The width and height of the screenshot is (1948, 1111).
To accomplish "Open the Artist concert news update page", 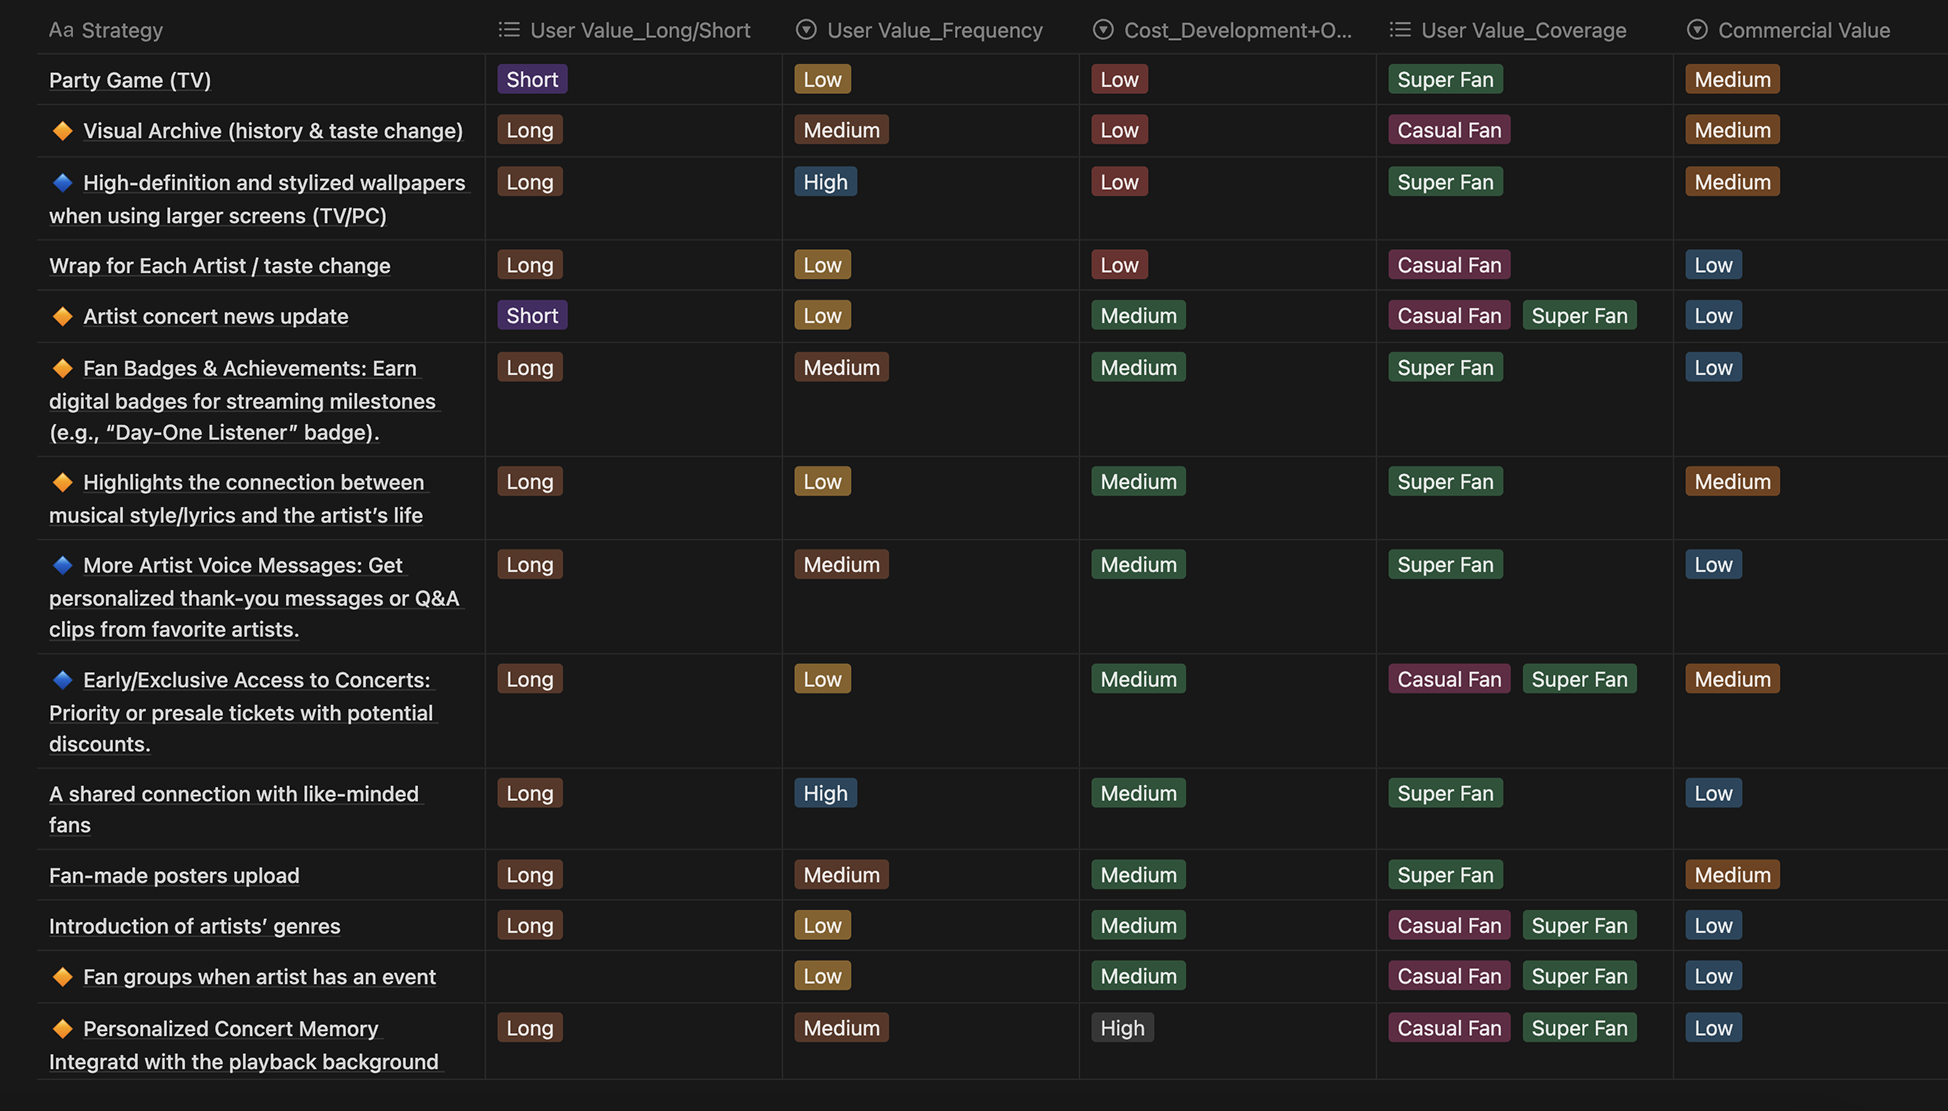I will click(216, 316).
